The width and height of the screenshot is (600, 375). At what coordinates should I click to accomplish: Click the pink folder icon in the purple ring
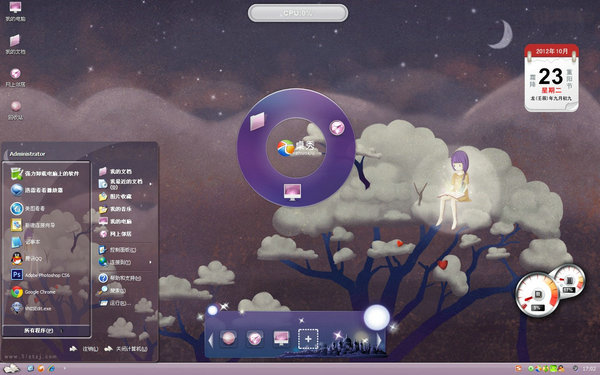point(257,121)
